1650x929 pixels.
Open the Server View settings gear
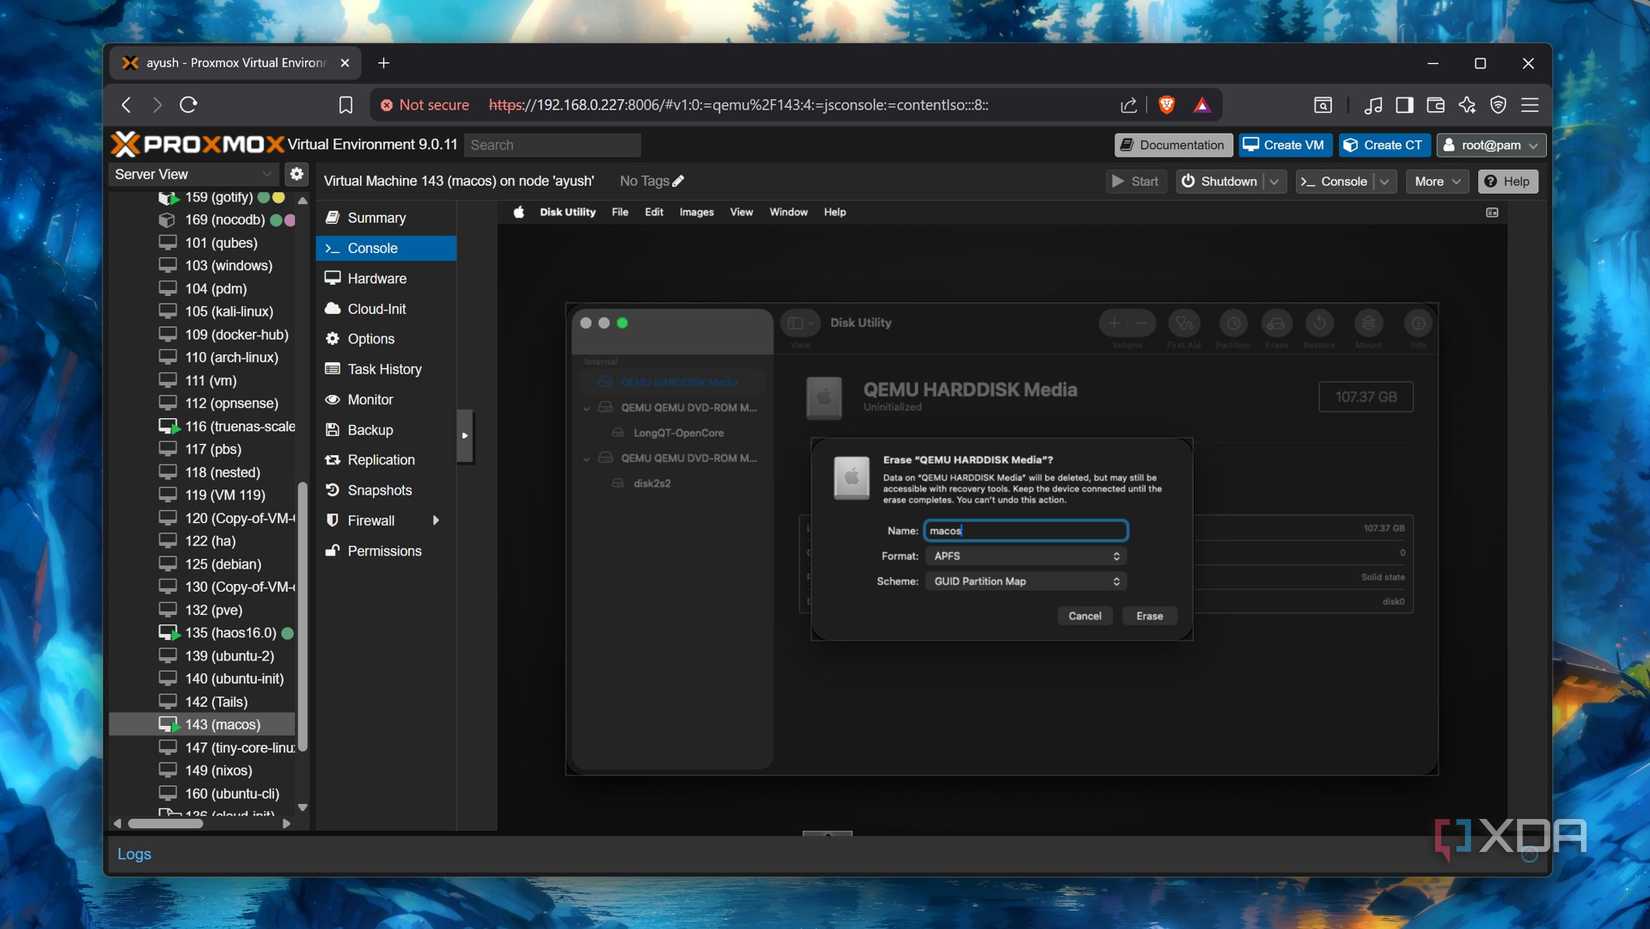(297, 174)
